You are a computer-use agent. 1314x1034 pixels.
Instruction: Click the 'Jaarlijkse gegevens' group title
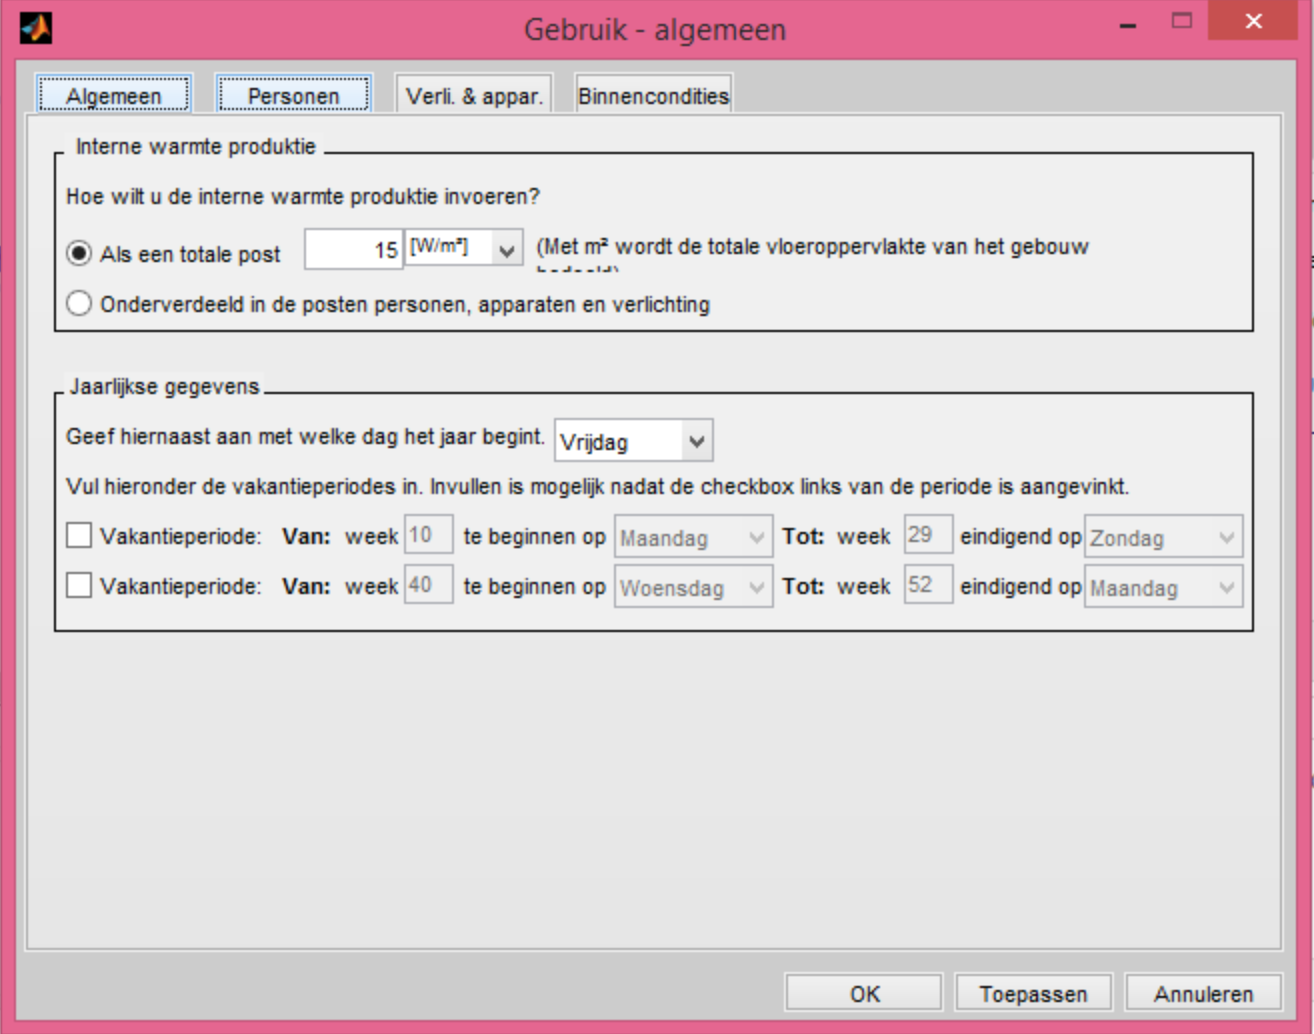point(165,387)
